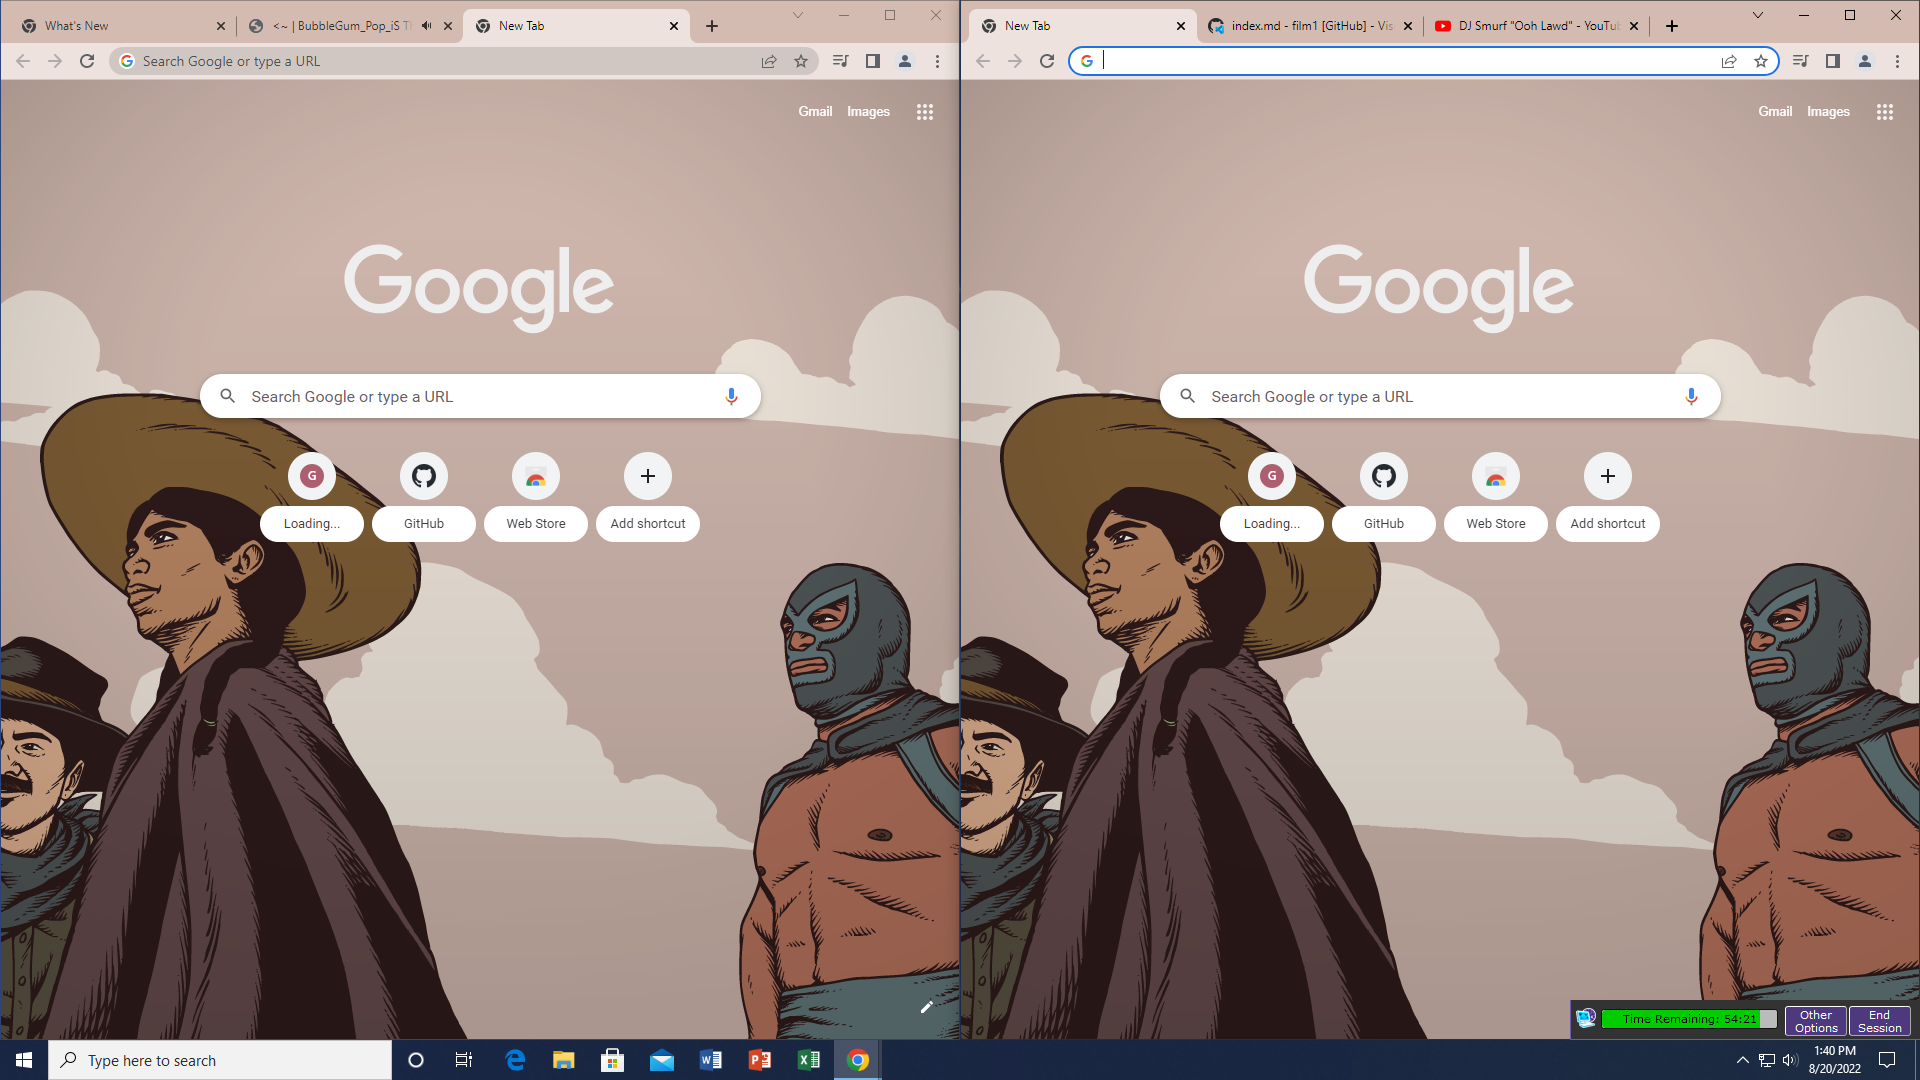
Task: Reload page in right Chrome window
Action: (x=1047, y=61)
